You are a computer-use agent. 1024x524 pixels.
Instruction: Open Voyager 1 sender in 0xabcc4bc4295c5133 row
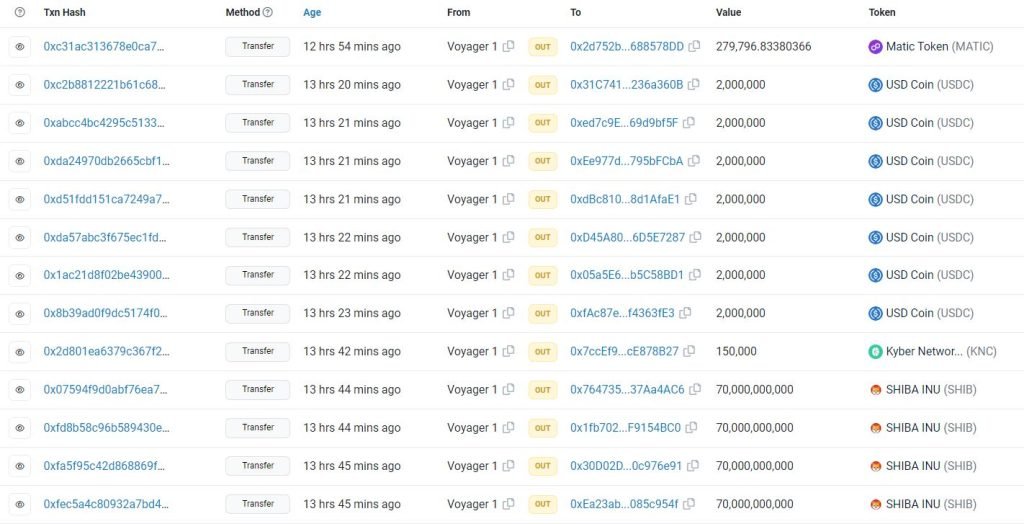[472, 123]
